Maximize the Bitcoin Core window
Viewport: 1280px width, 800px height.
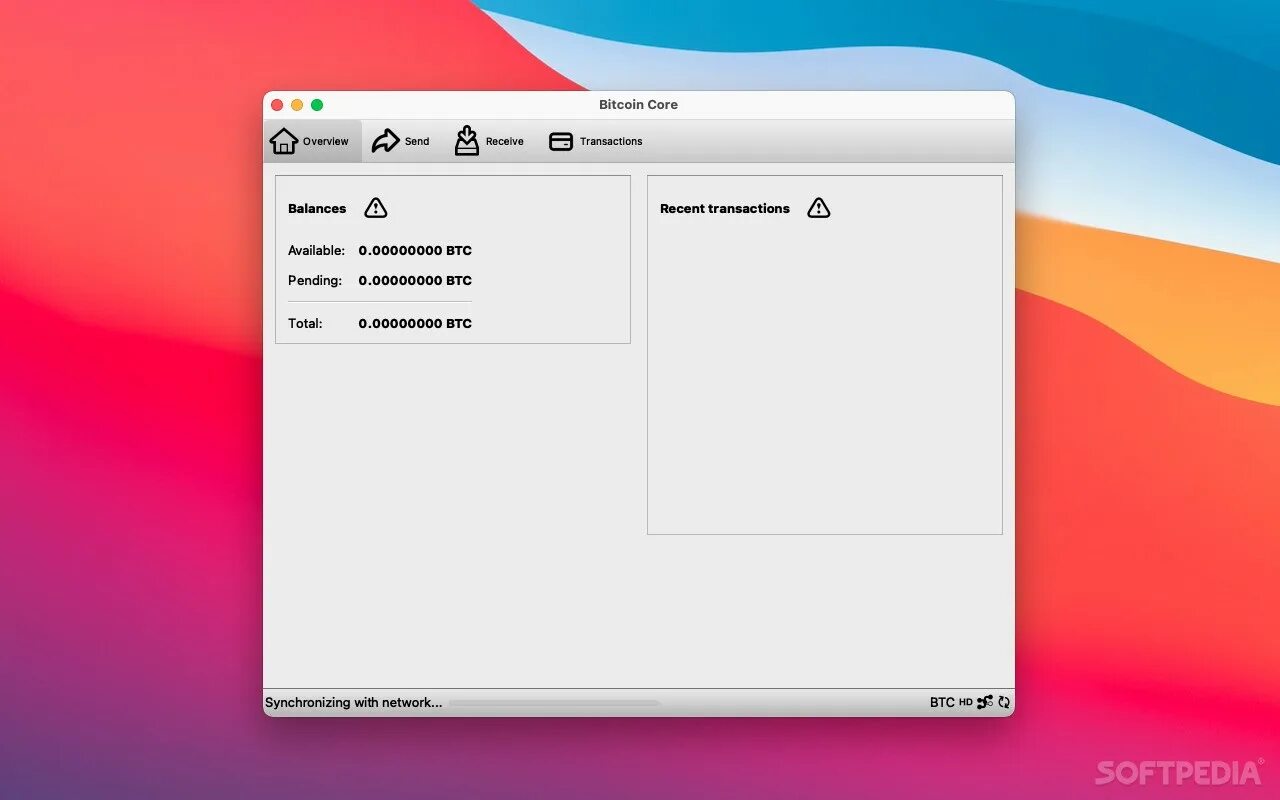coord(317,105)
